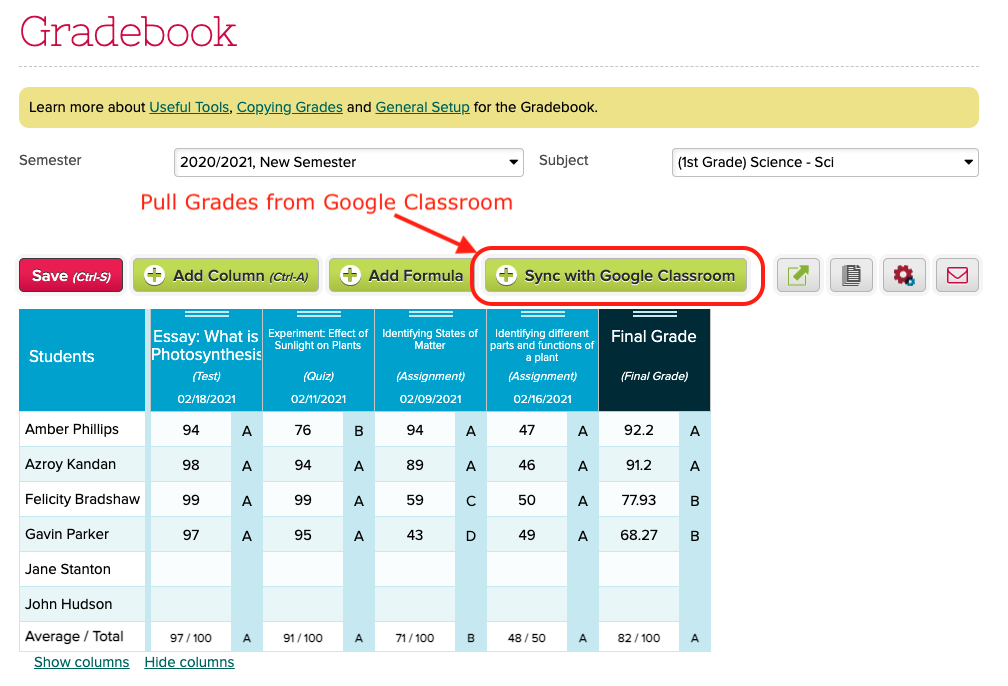Image resolution: width=1008 pixels, height=686 pixels.
Task: Click drag handle above Identifying States of Matter
Action: click(x=430, y=315)
